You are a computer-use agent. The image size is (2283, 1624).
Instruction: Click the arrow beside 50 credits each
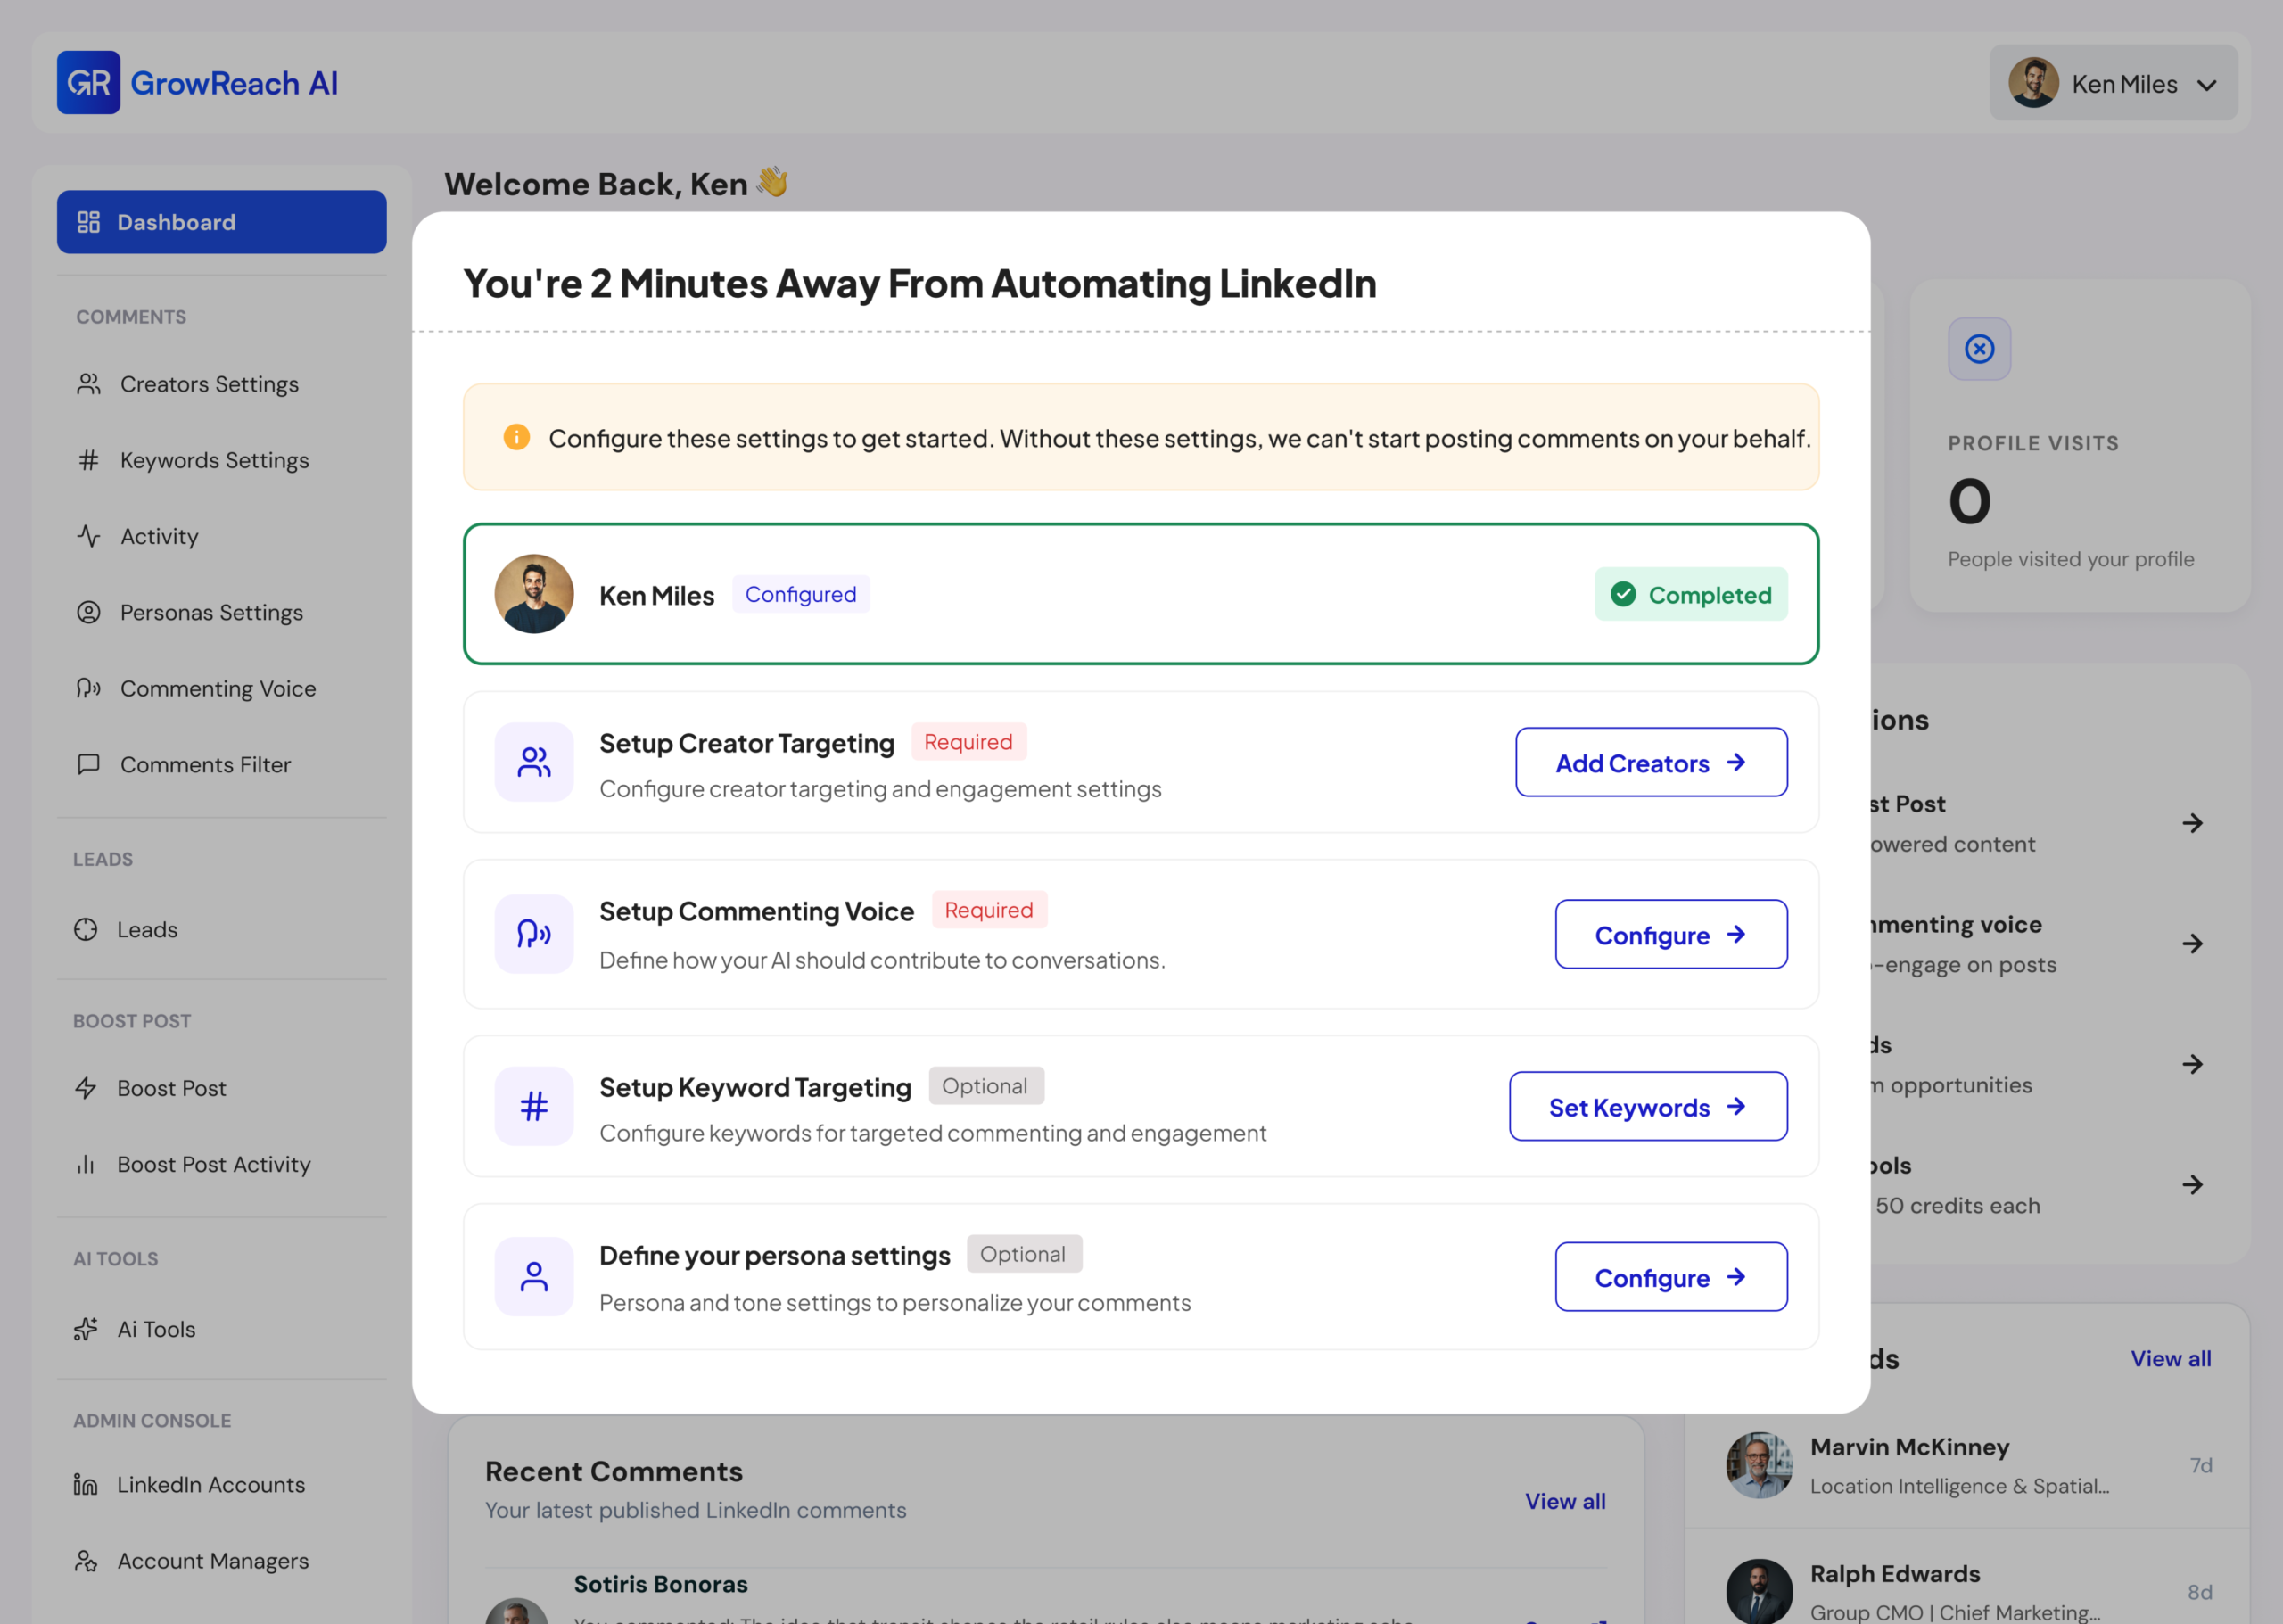pyautogui.click(x=2192, y=1185)
